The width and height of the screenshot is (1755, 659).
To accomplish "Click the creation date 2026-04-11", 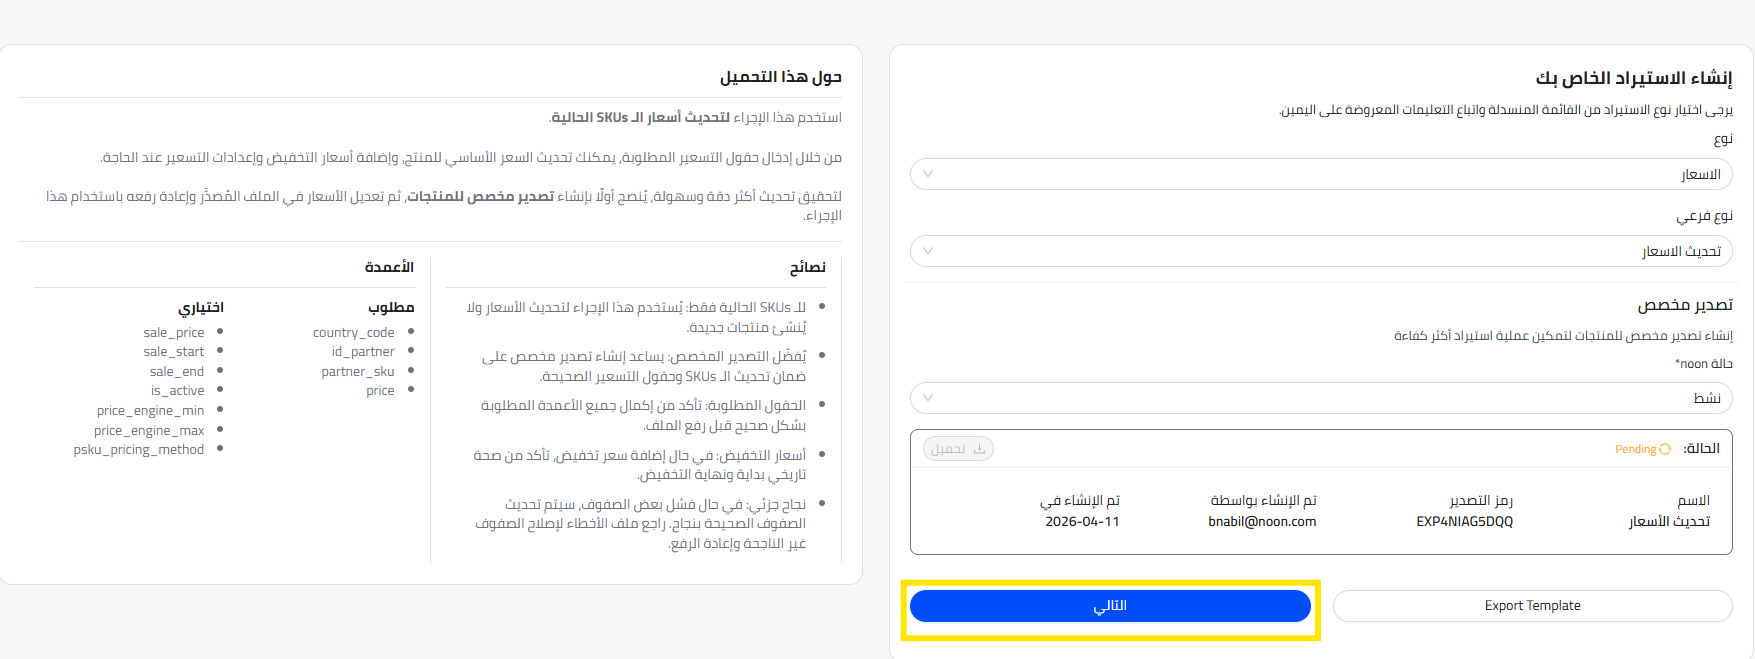I will (1082, 521).
